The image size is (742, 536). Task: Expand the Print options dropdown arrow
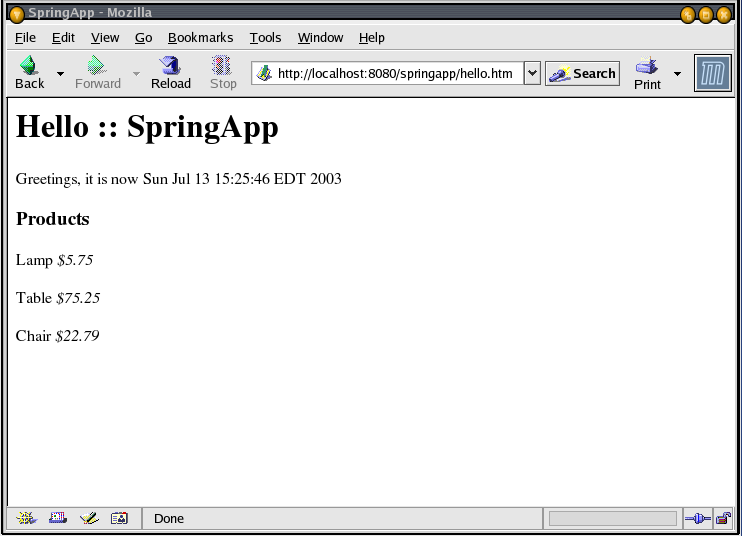tap(677, 74)
